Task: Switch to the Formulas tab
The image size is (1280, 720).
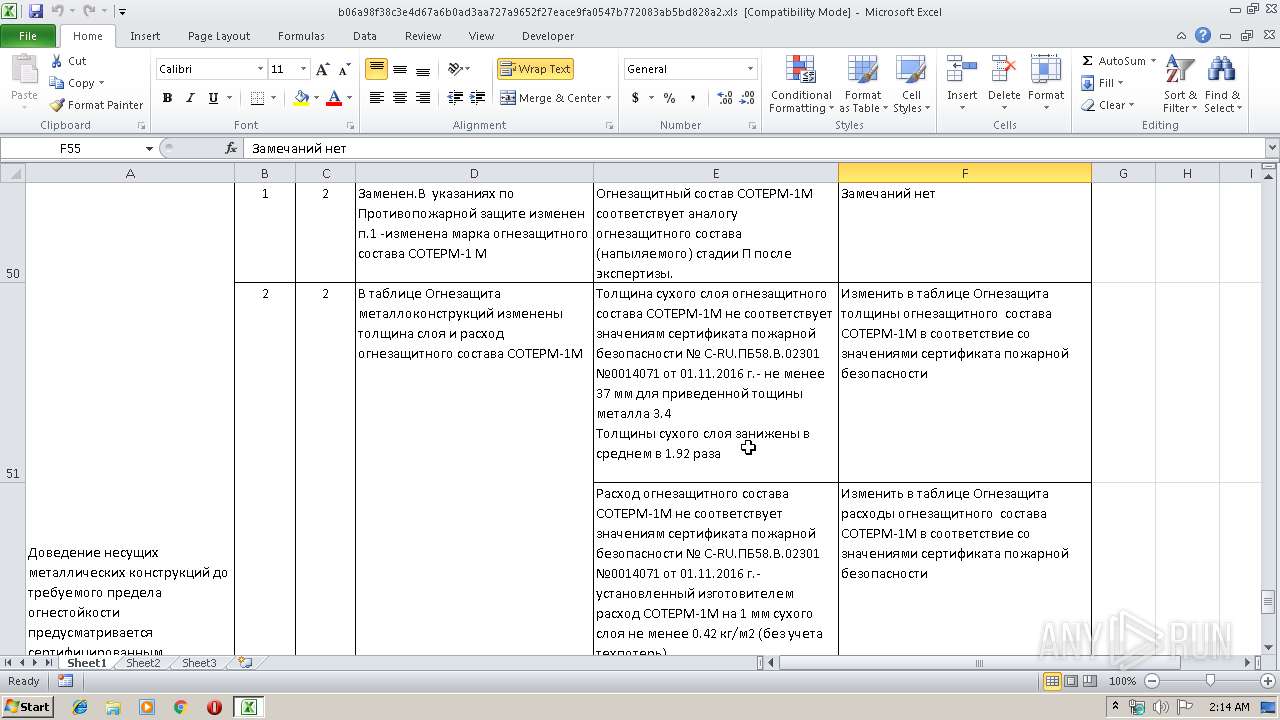Action: [301, 36]
